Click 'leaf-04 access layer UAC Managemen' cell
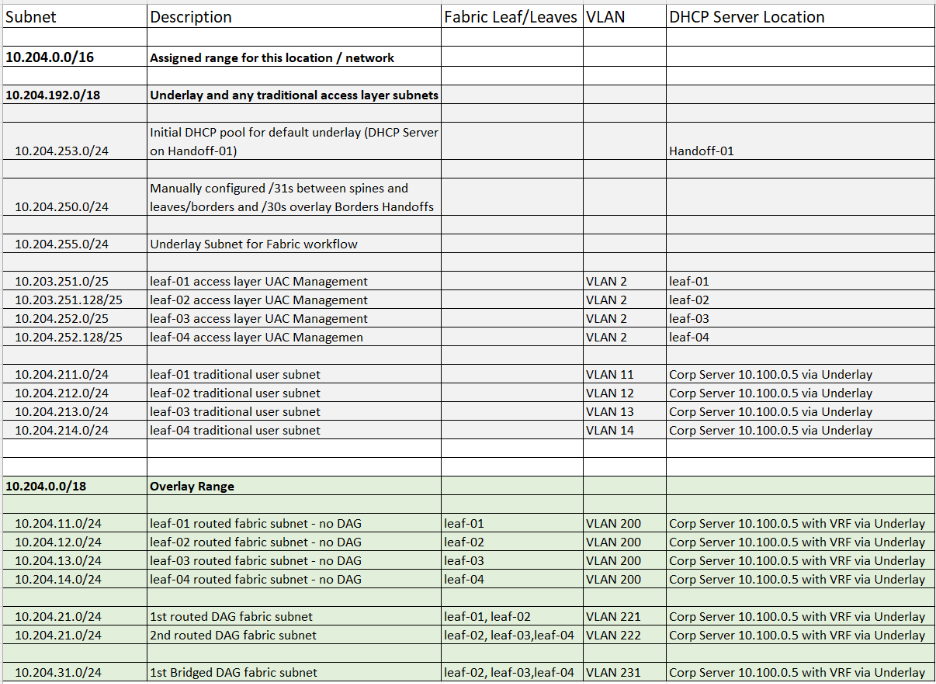Image resolution: width=936 pixels, height=684 pixels. pyautogui.click(x=294, y=337)
